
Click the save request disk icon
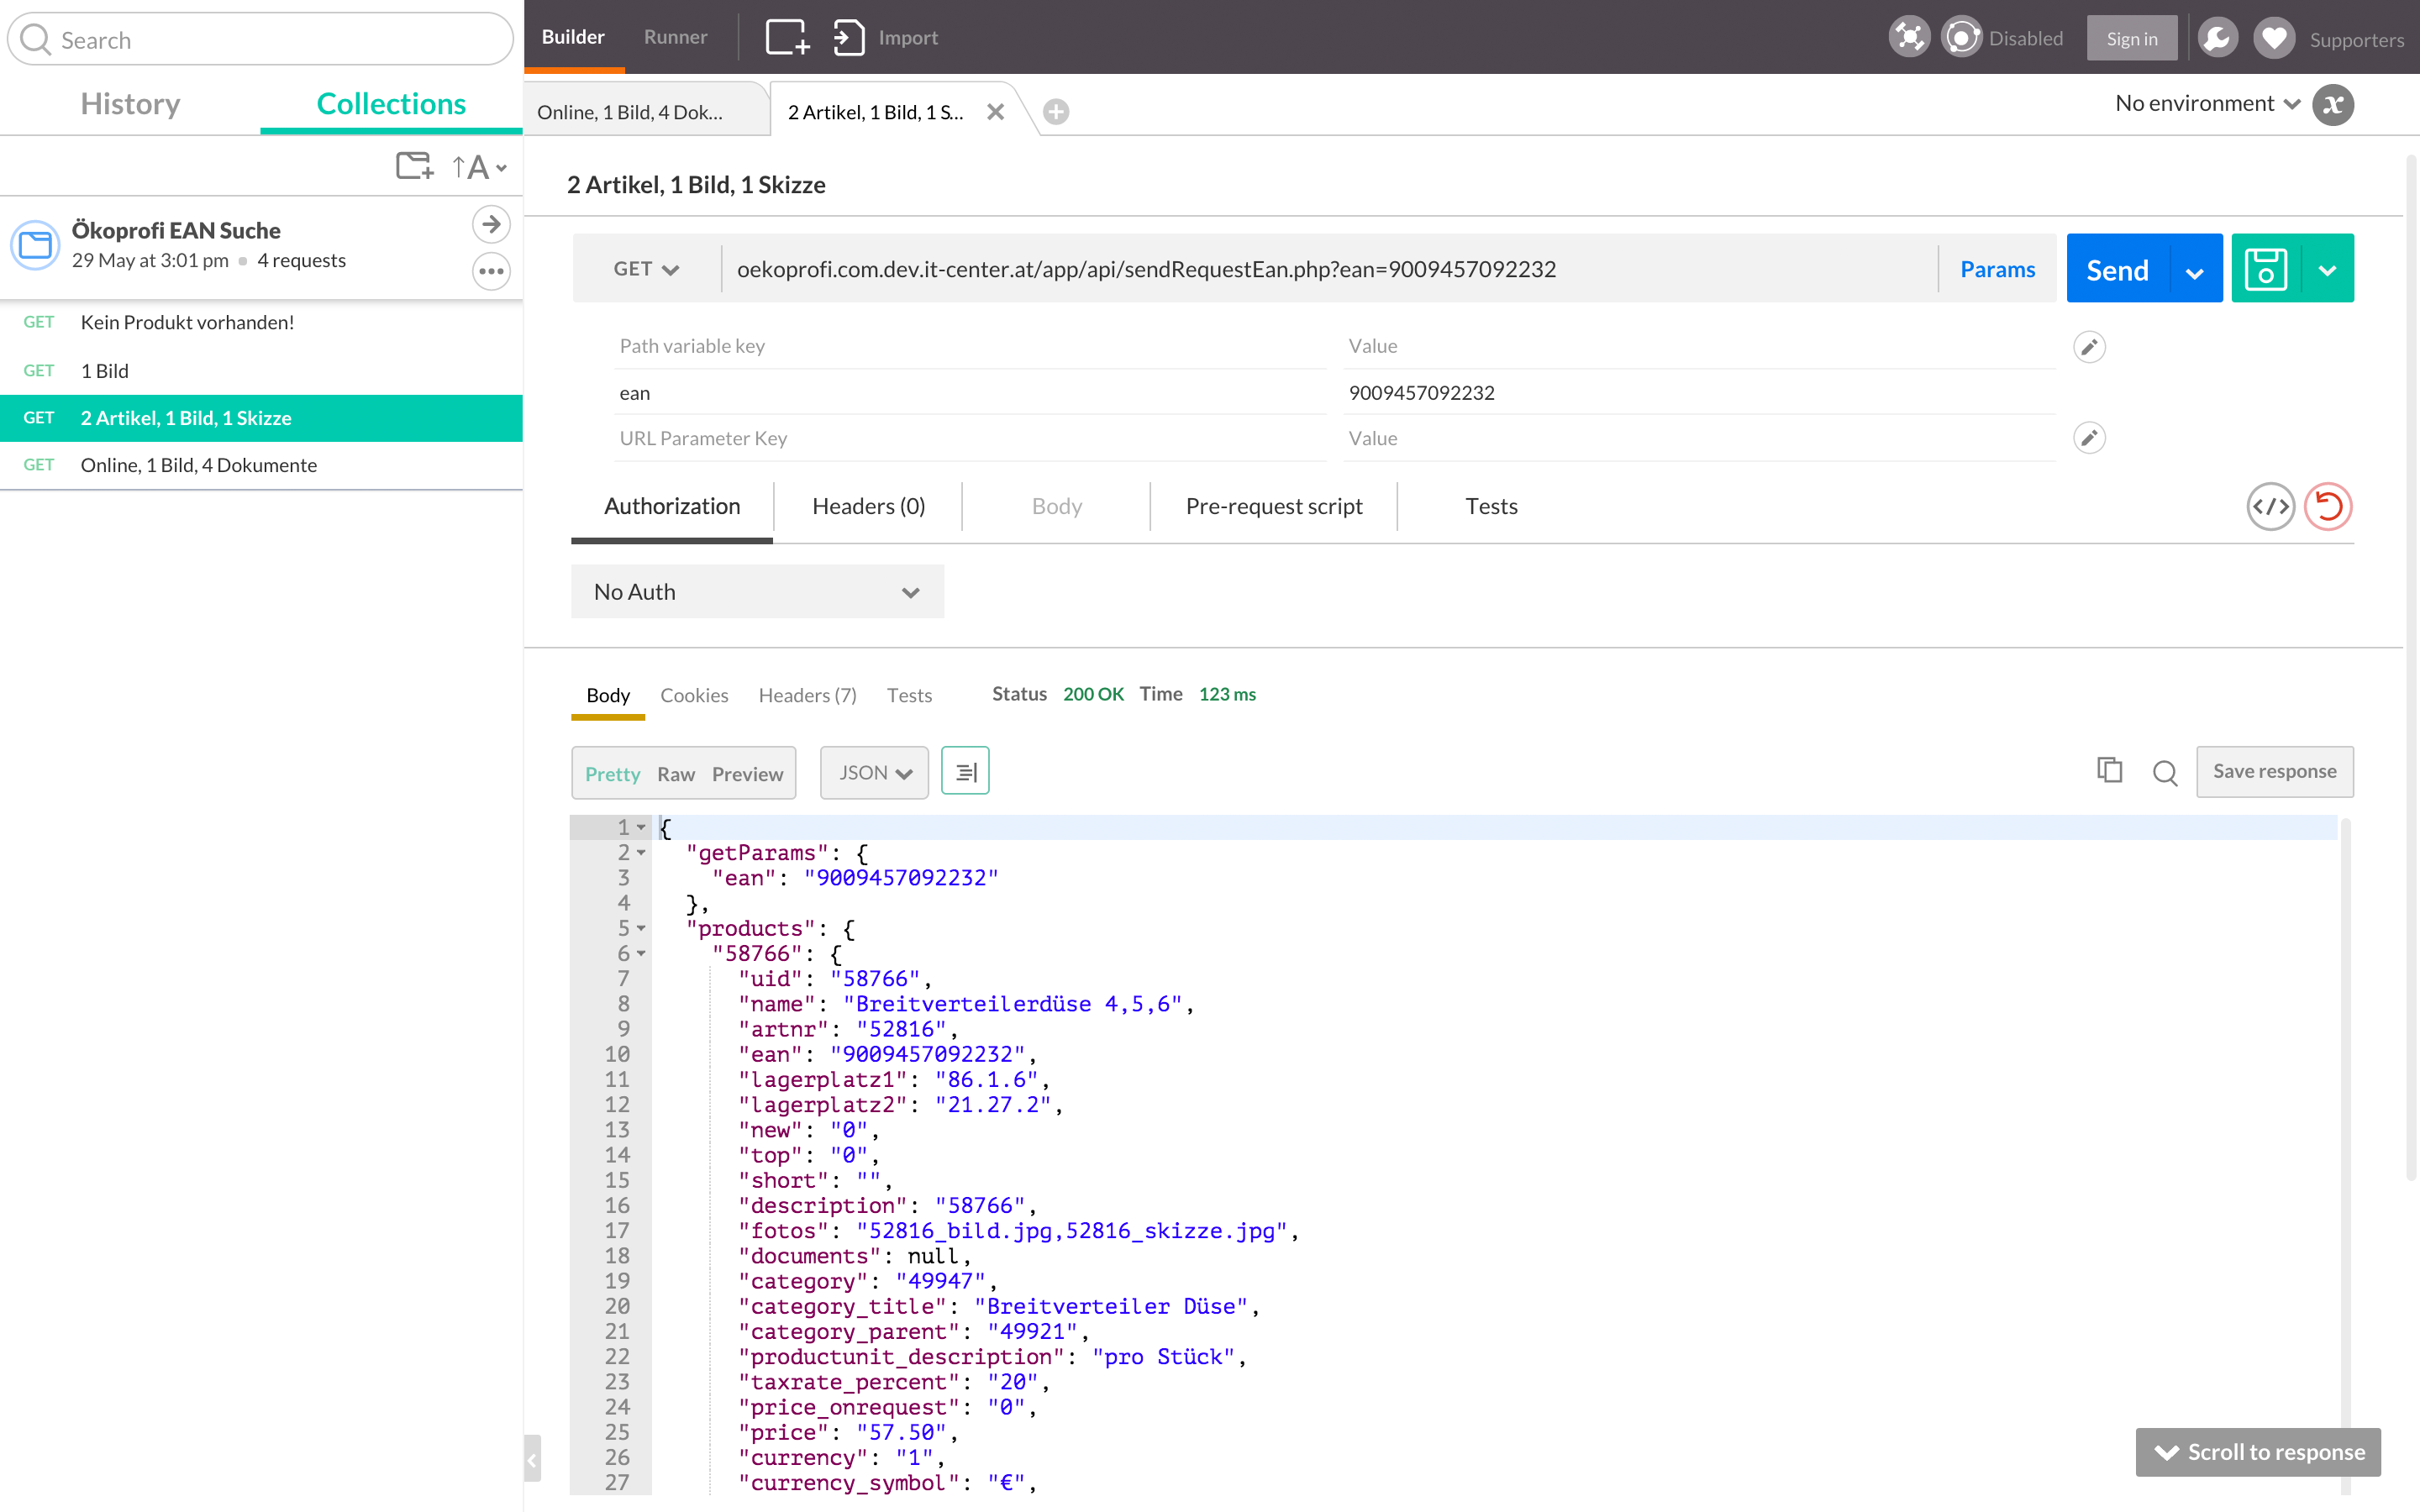pos(2265,268)
